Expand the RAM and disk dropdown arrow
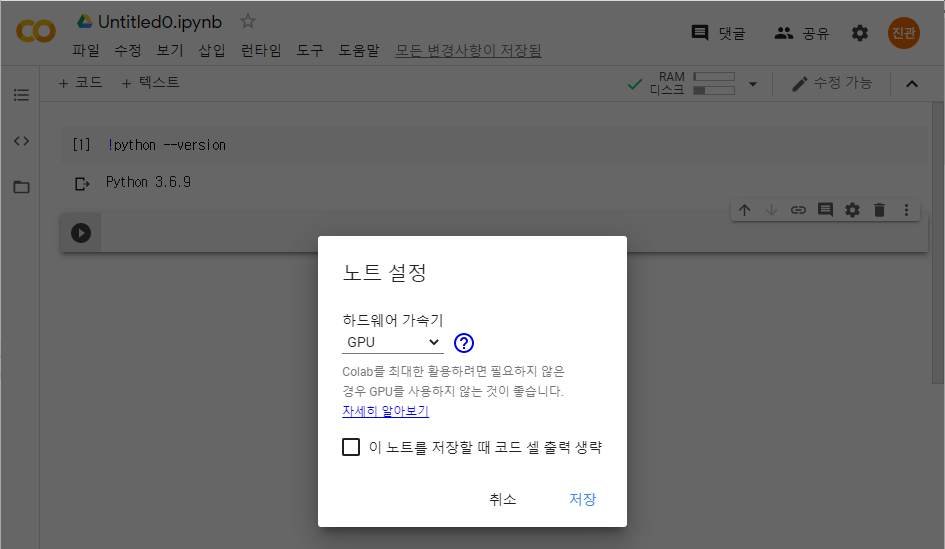945x549 pixels. 753,84
